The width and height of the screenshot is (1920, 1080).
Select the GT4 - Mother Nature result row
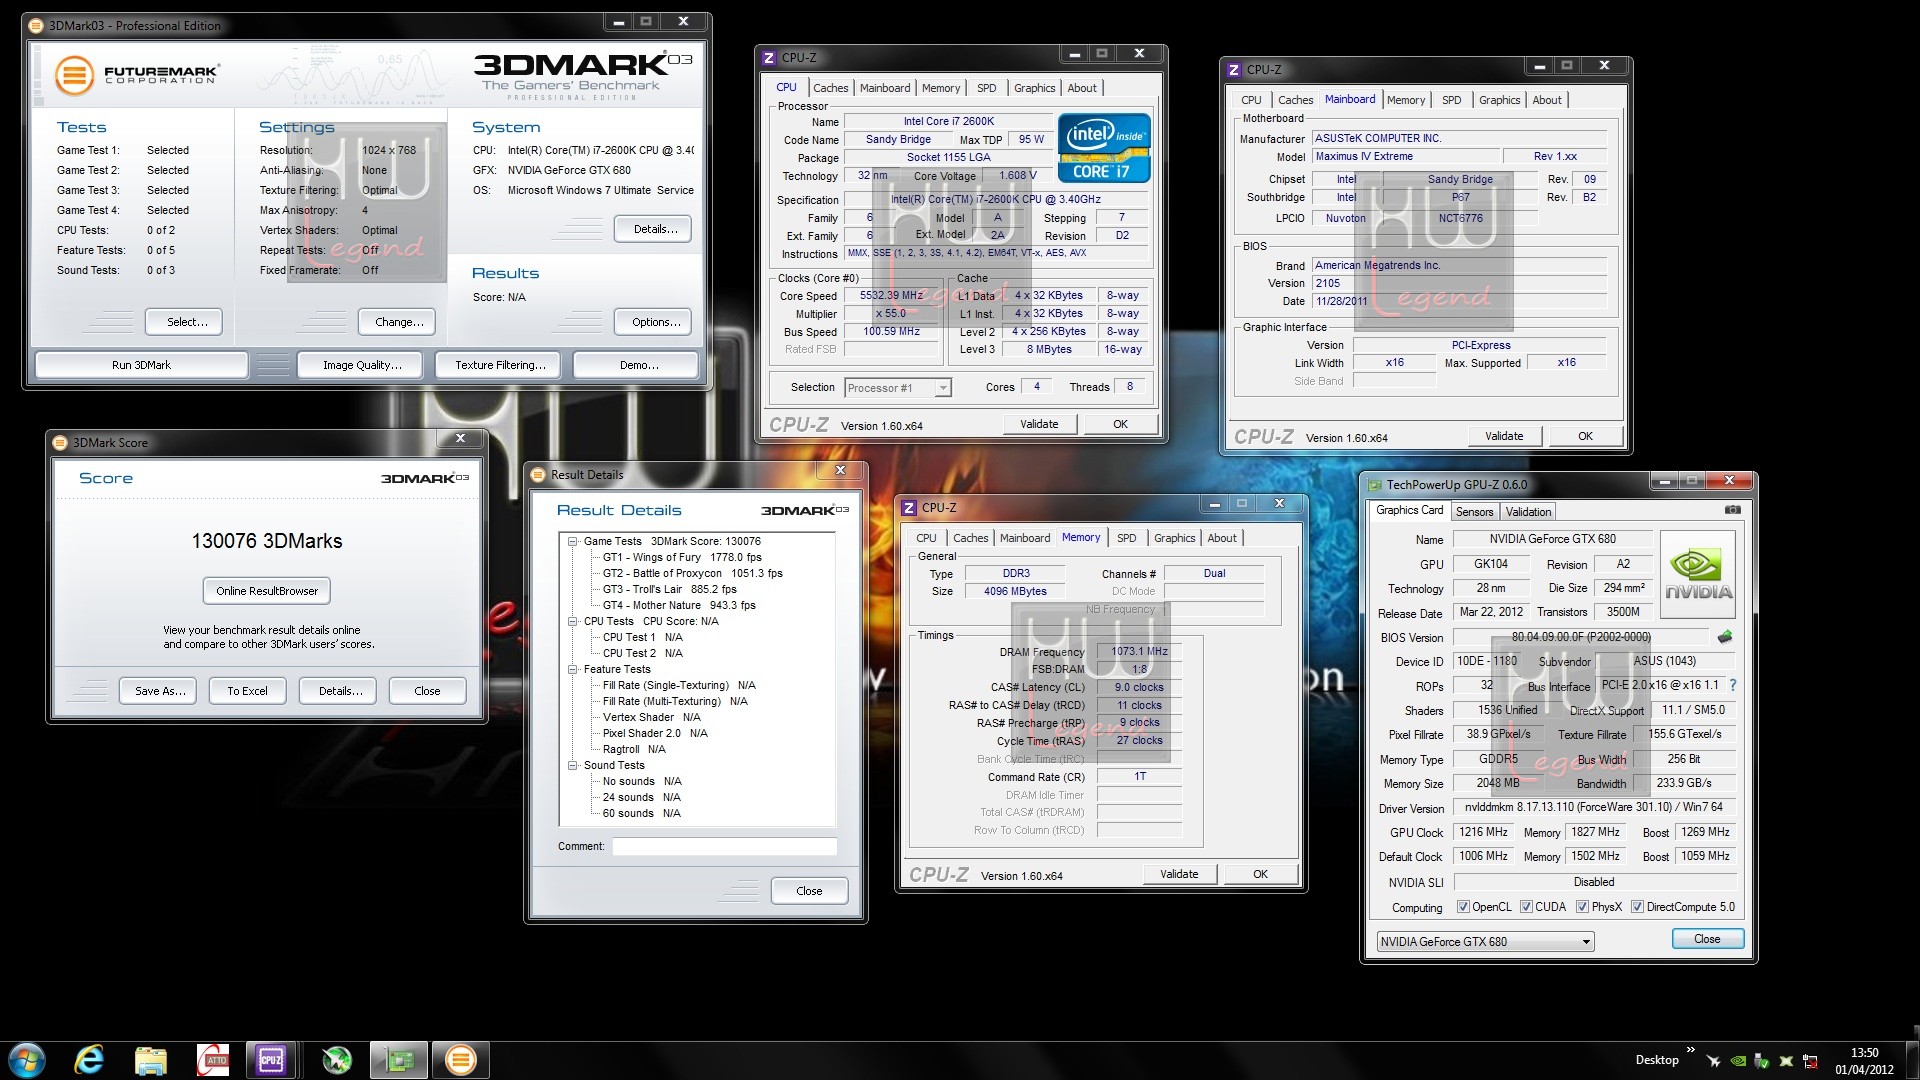click(679, 605)
